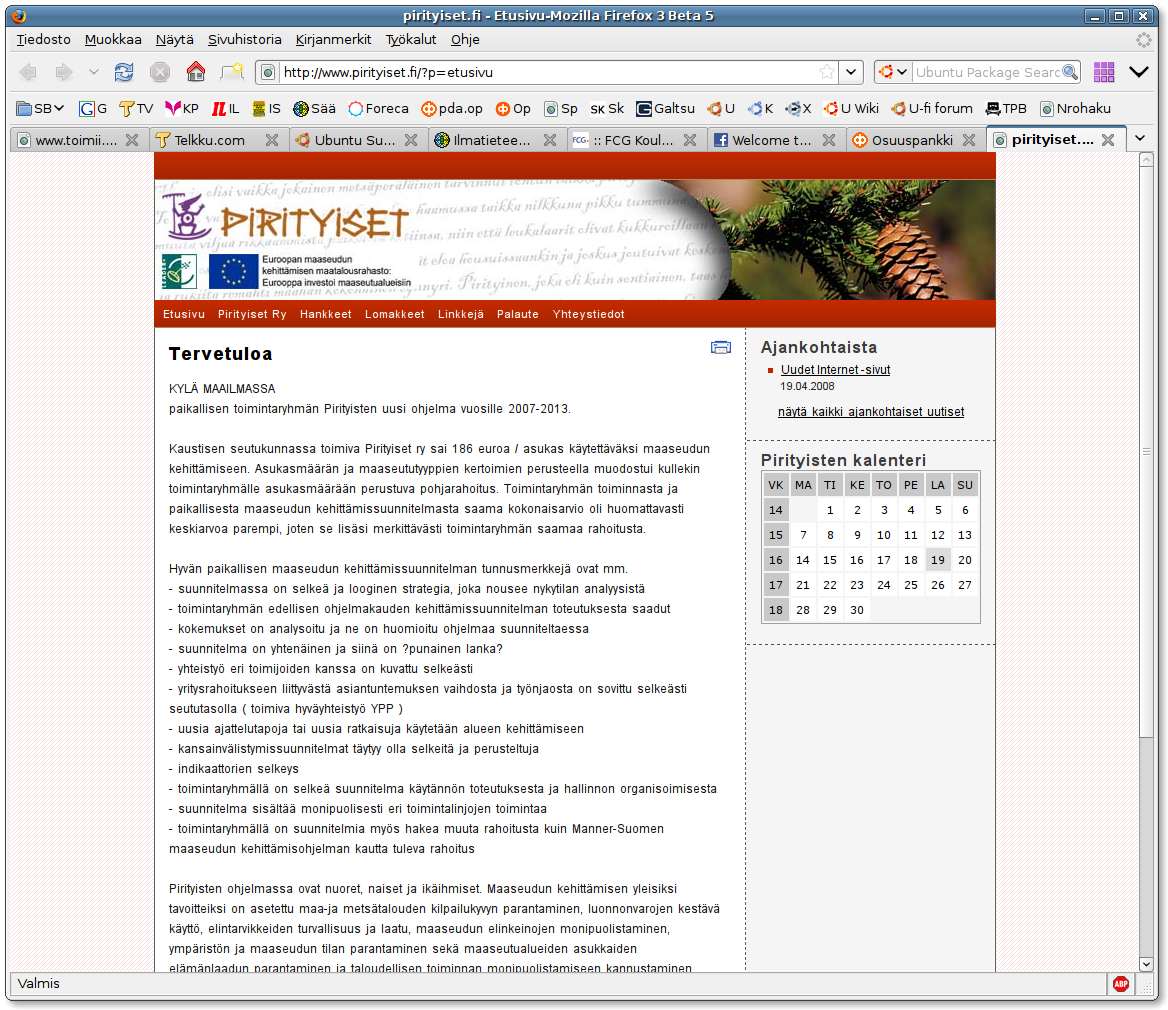Click the Palaute navigation link
Viewport: 1168px width, 1010px height.
[x=518, y=314]
